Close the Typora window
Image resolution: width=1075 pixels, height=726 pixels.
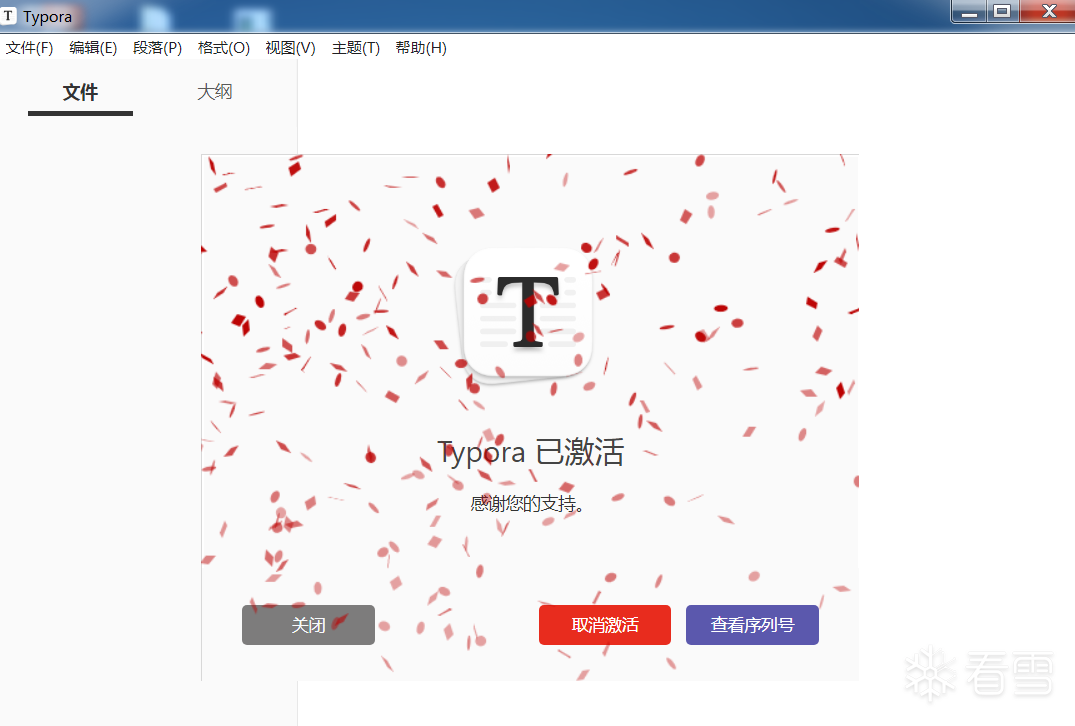coord(1048,12)
